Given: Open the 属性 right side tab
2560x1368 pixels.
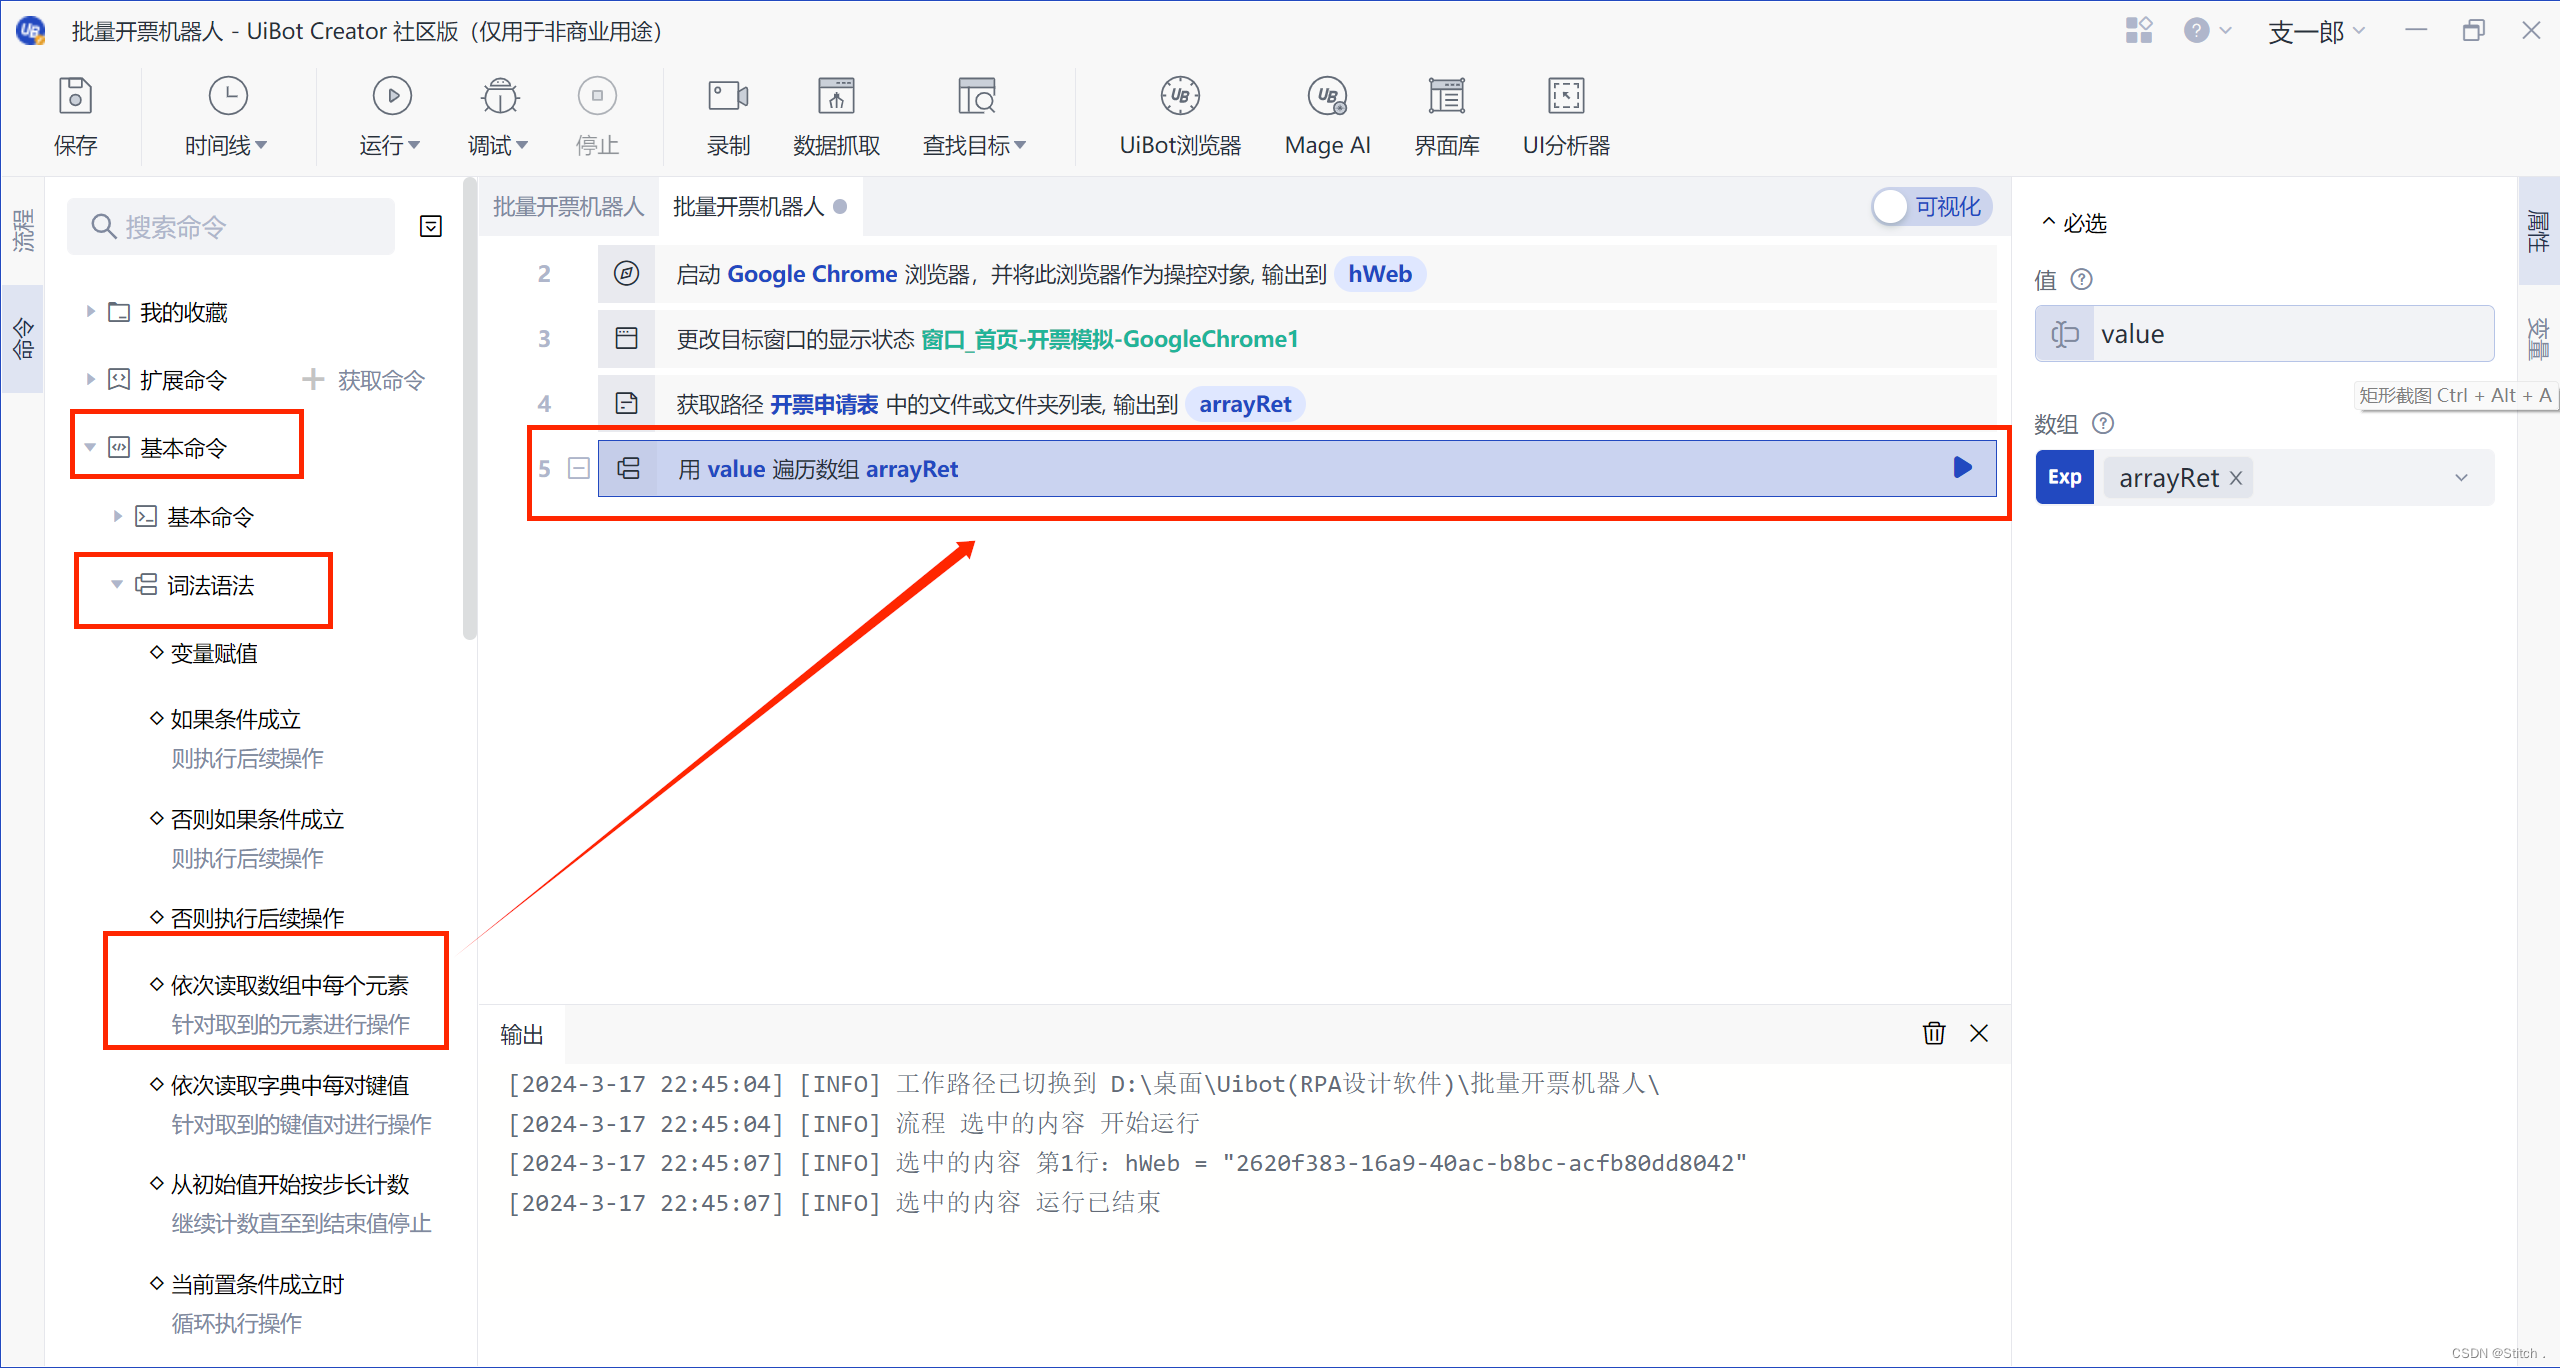Looking at the screenshot, I should [x=2538, y=231].
